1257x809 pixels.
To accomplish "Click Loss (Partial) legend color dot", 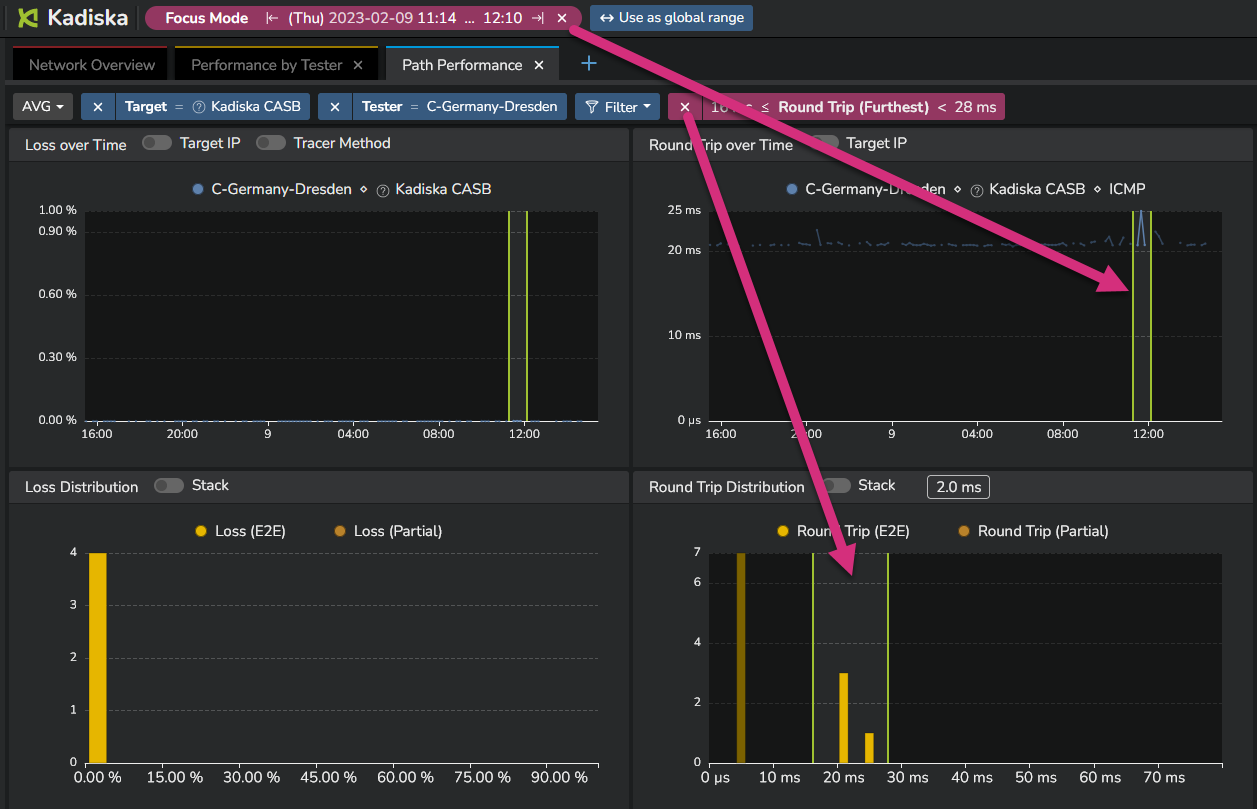I will tap(340, 531).
